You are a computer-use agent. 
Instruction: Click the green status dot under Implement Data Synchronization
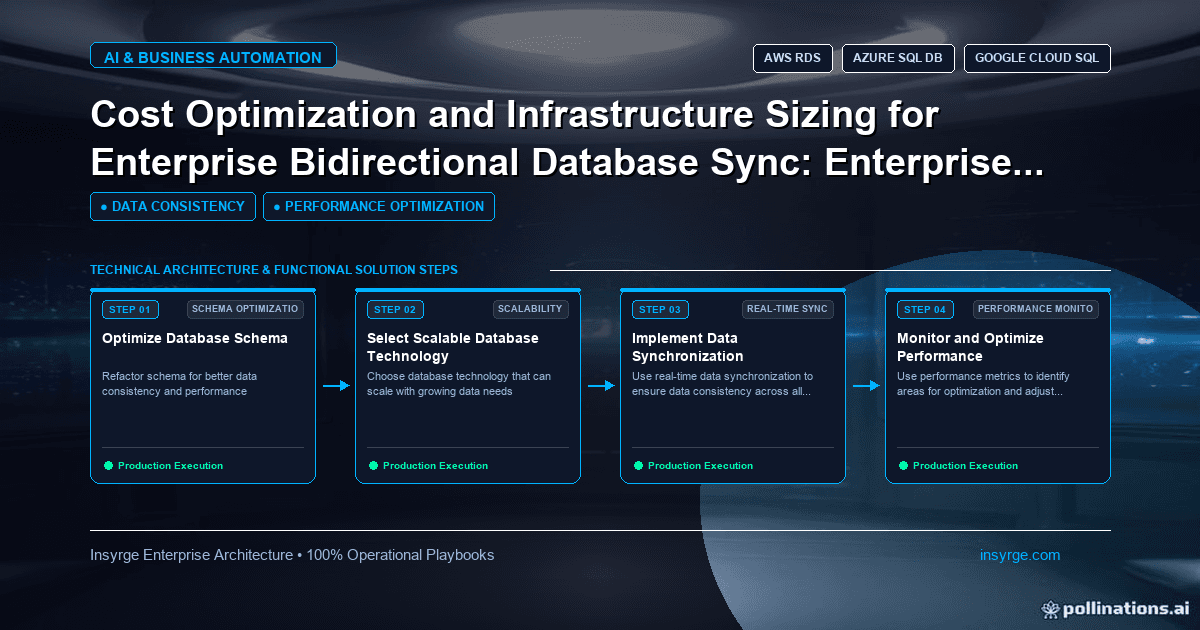[638, 466]
